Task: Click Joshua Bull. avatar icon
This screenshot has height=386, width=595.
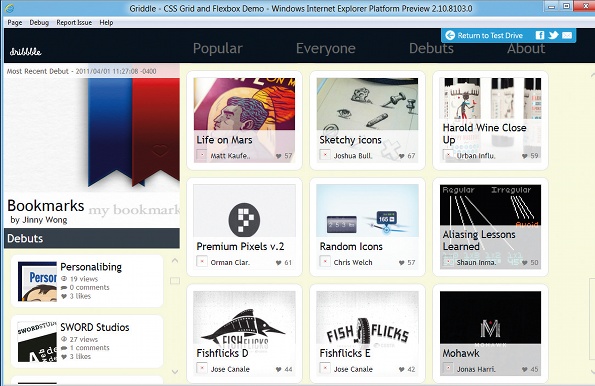Action: [325, 155]
